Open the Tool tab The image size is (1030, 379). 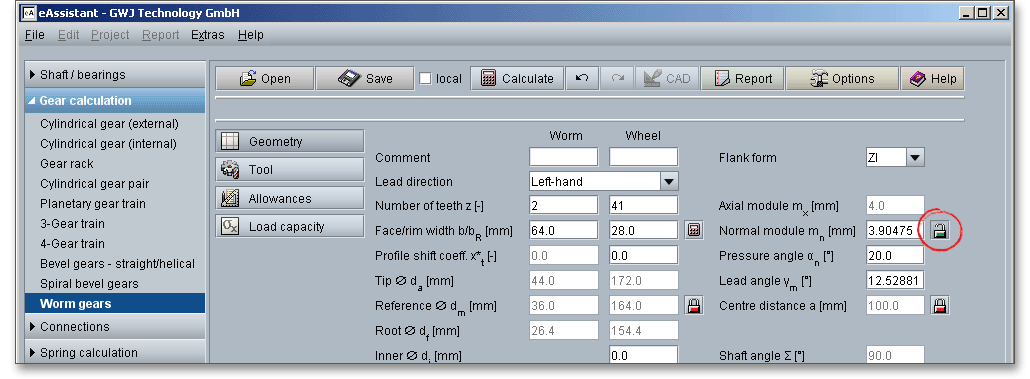click(x=290, y=169)
